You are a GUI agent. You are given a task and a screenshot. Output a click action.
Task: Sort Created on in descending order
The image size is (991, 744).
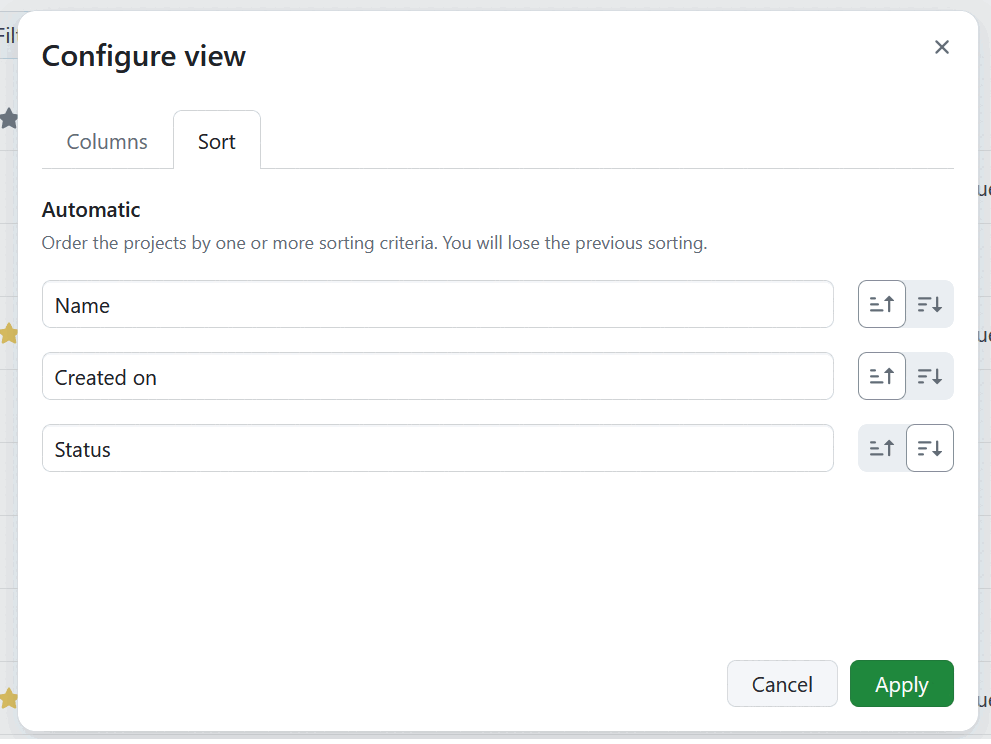[929, 376]
